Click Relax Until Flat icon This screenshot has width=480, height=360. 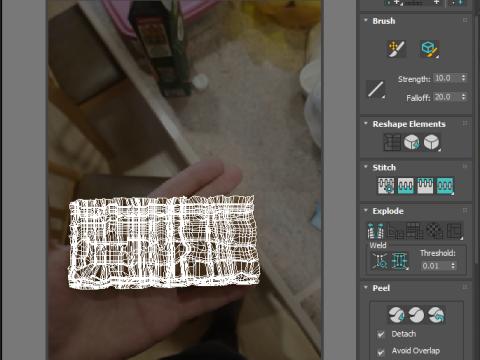click(x=412, y=142)
